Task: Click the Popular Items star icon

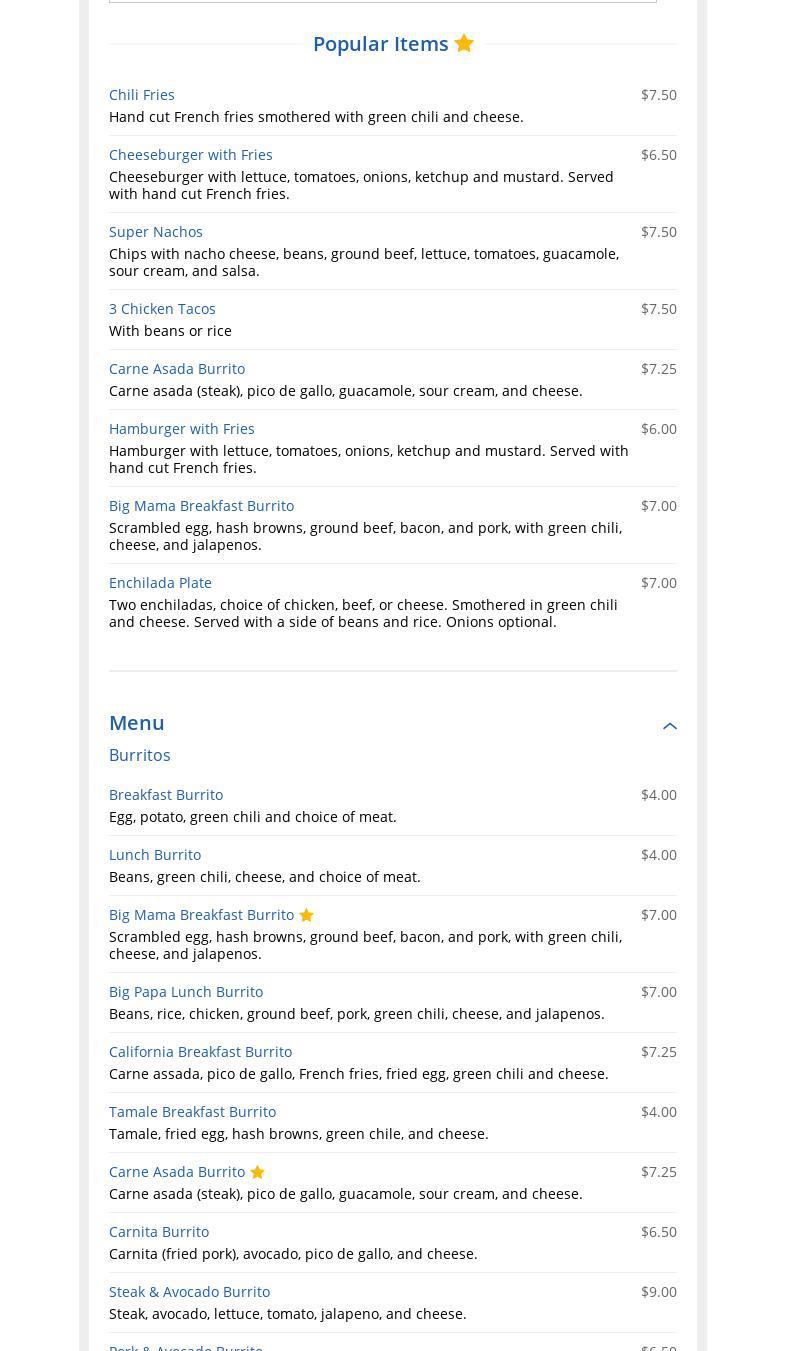Action: click(464, 43)
